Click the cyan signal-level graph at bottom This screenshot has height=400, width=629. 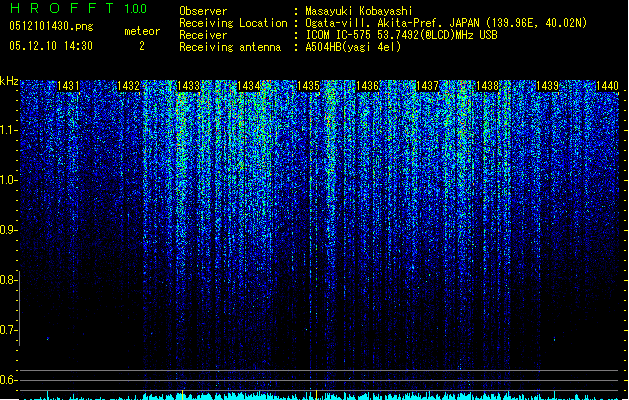coord(321,396)
